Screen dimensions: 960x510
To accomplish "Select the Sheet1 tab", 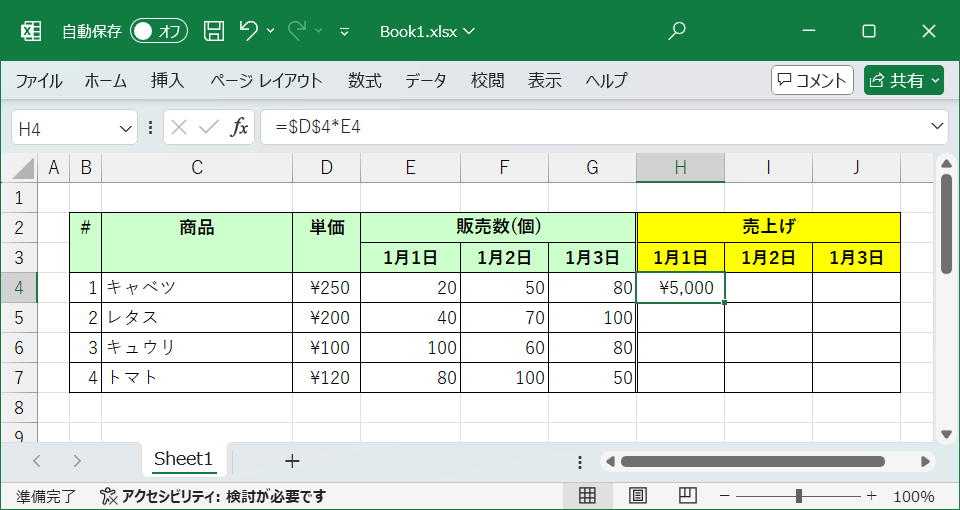I will 183,460.
